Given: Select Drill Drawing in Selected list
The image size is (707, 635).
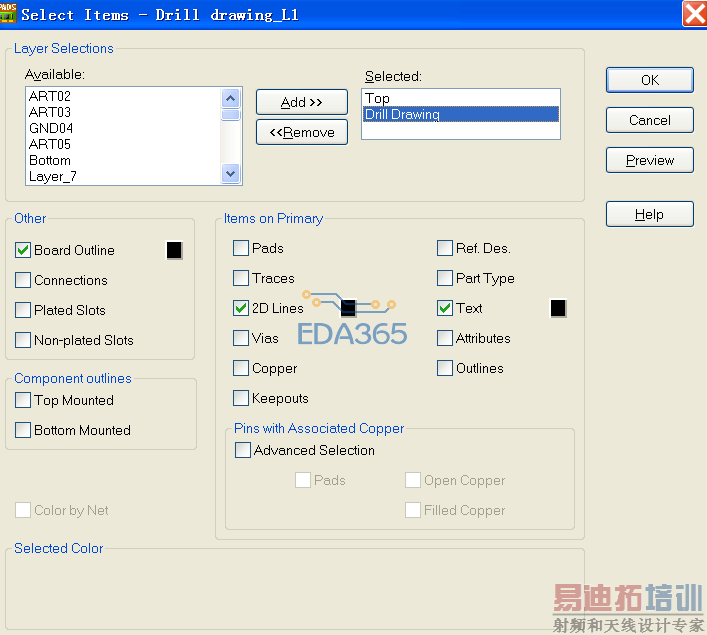Looking at the screenshot, I should tap(460, 114).
